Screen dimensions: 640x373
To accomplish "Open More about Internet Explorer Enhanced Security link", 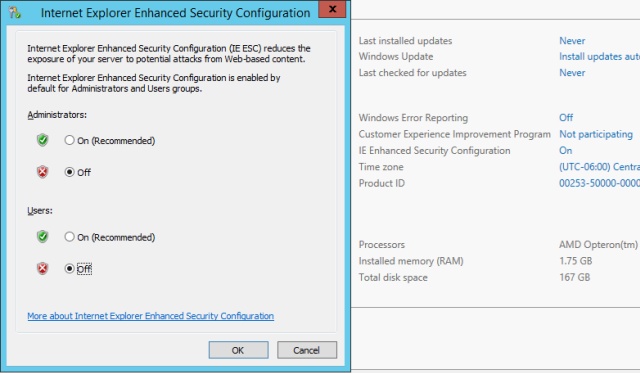I will (x=151, y=316).
